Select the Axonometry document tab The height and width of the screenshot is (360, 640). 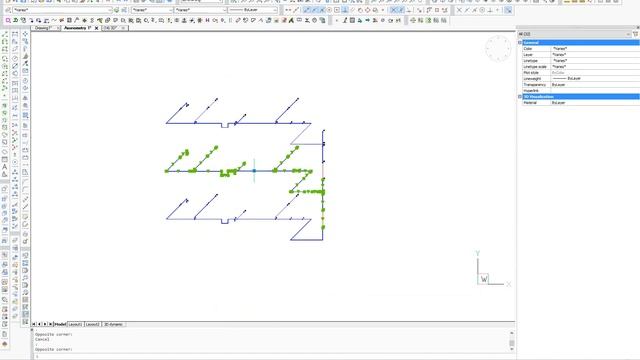(77, 28)
